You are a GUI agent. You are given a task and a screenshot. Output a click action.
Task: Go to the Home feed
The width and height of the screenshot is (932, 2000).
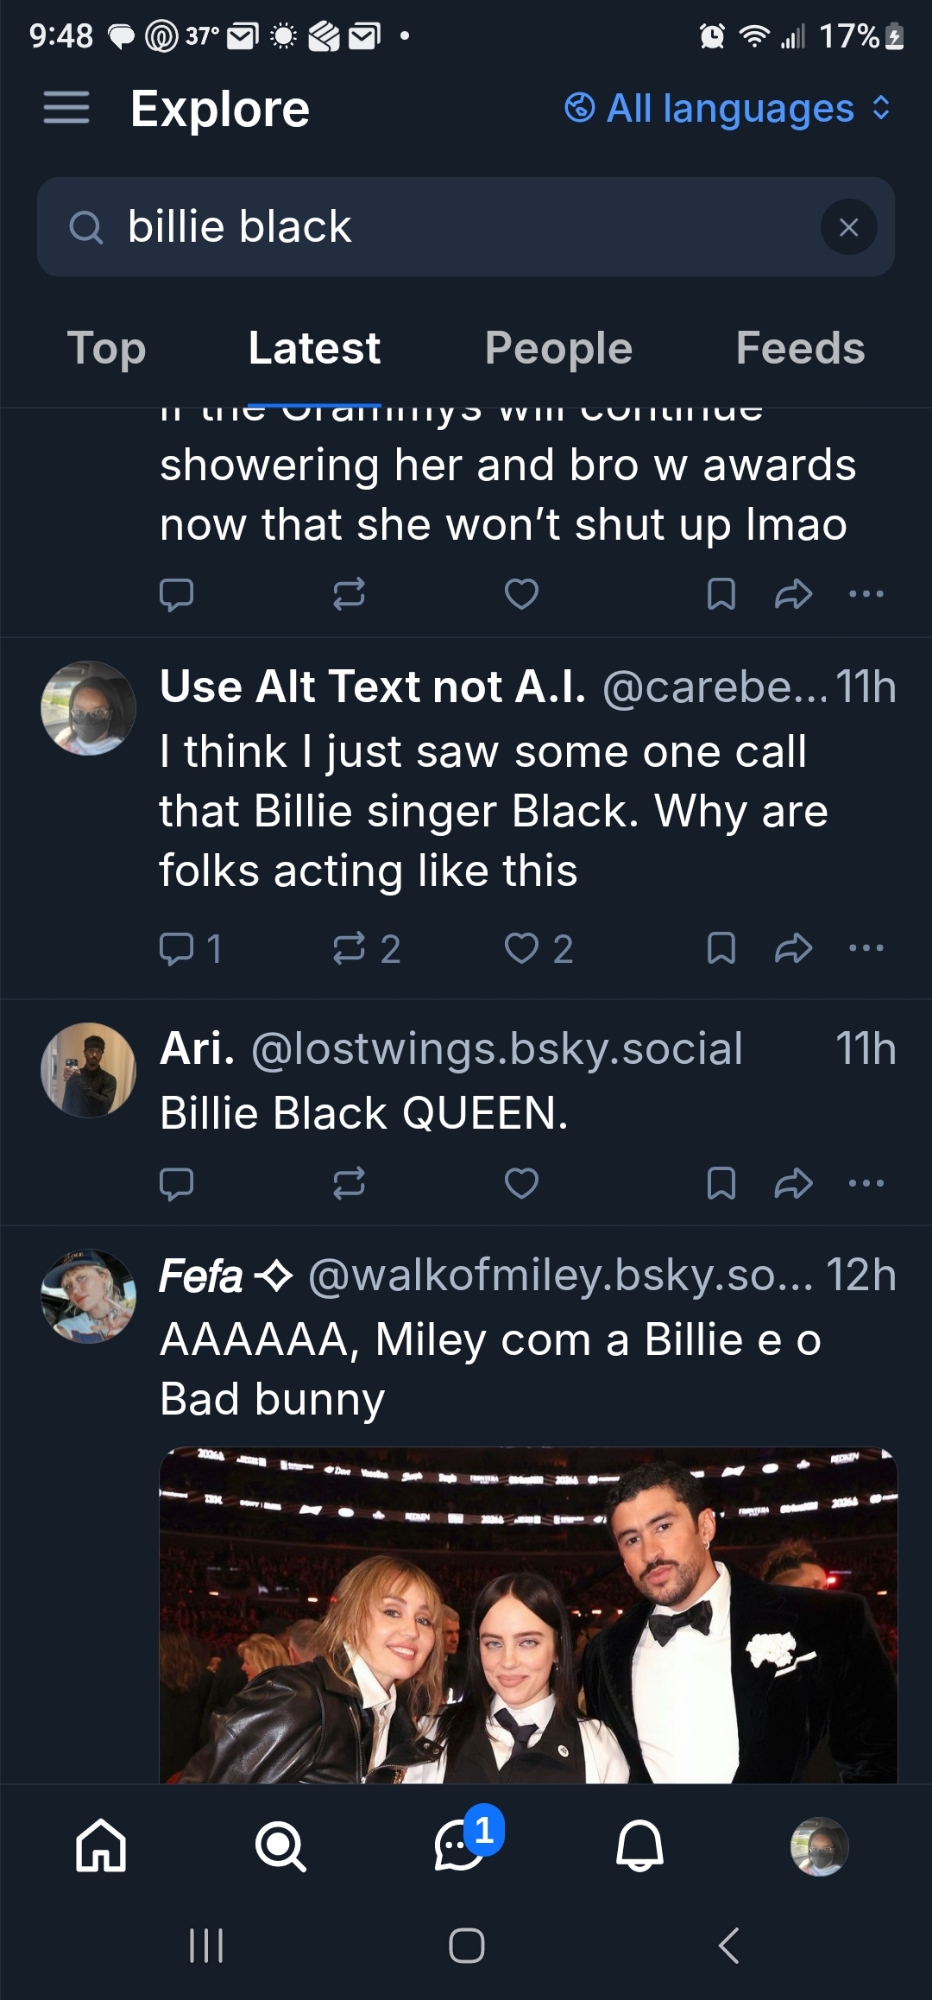[102, 1845]
